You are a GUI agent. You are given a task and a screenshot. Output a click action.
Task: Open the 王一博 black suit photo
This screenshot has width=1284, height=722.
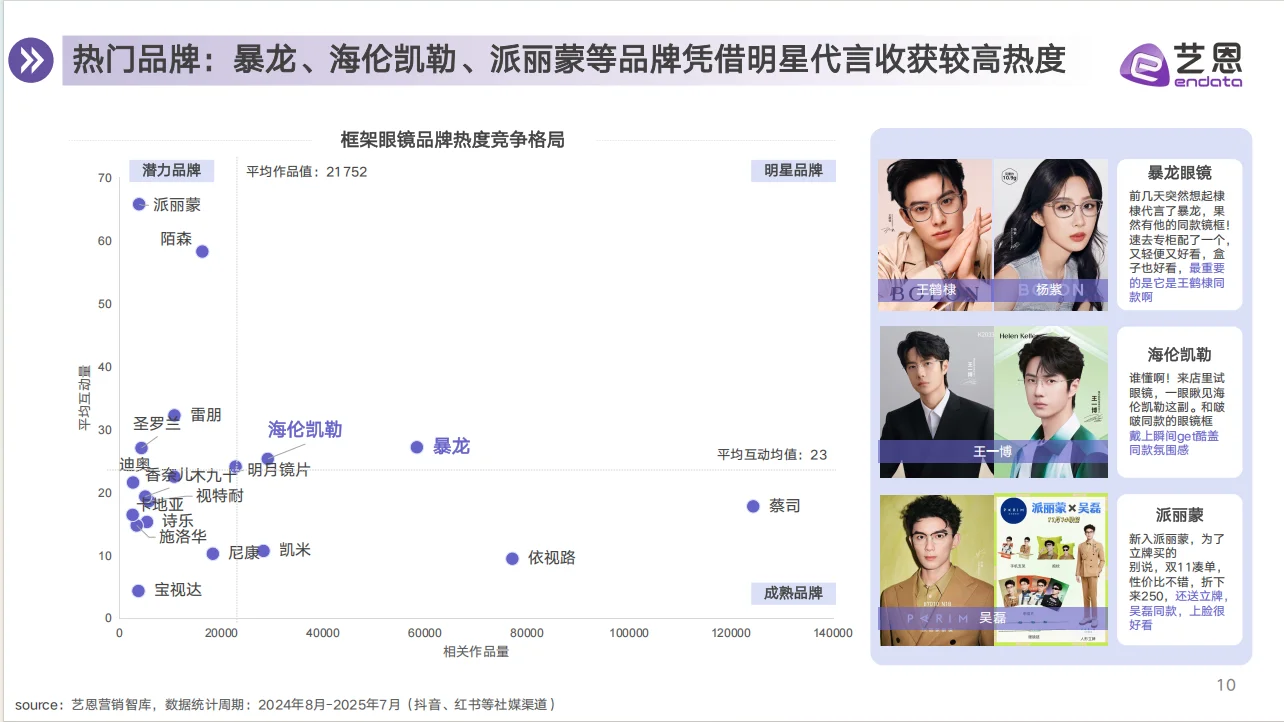pyautogui.click(x=937, y=402)
